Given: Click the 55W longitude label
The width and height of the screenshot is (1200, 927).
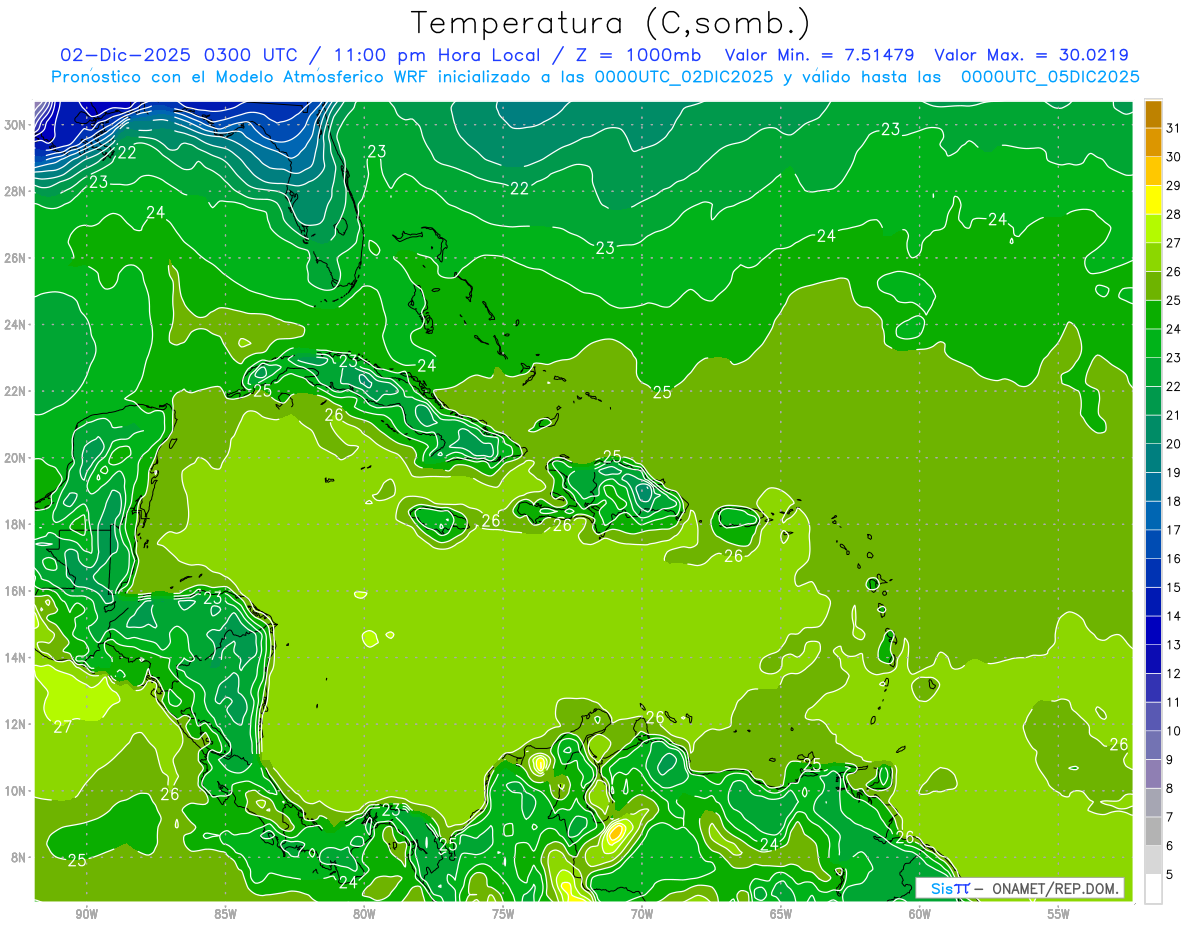Looking at the screenshot, I should (x=1059, y=915).
